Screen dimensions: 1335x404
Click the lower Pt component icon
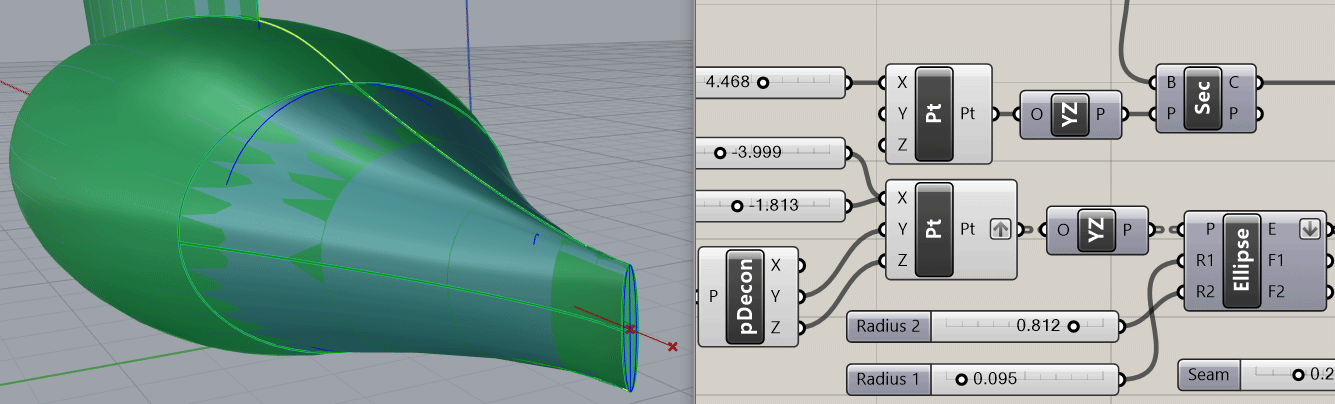[x=936, y=229]
